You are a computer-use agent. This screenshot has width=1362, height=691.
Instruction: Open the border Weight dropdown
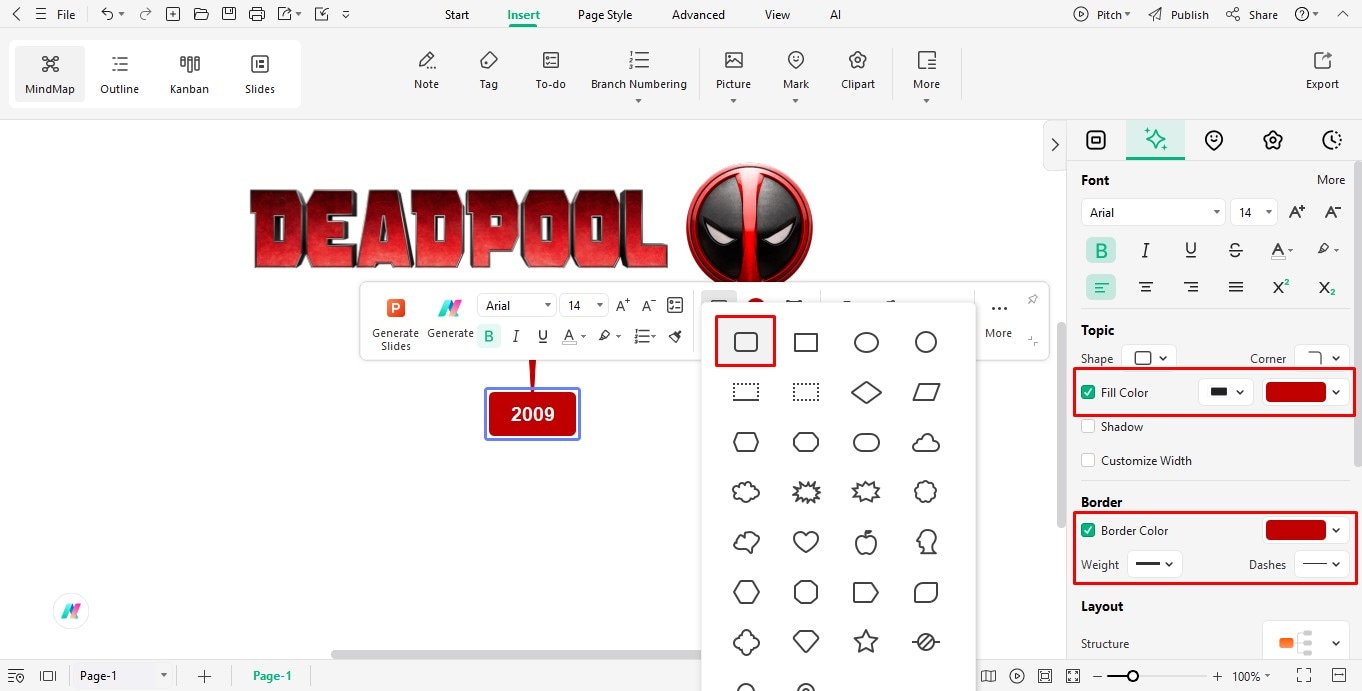[1155, 564]
